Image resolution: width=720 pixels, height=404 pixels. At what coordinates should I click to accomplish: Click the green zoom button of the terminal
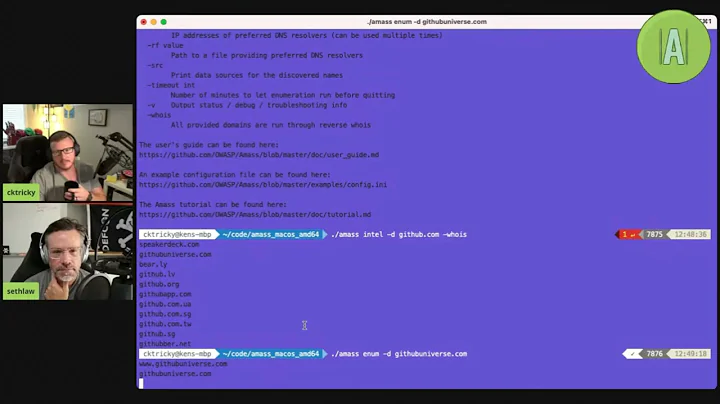[x=163, y=22]
